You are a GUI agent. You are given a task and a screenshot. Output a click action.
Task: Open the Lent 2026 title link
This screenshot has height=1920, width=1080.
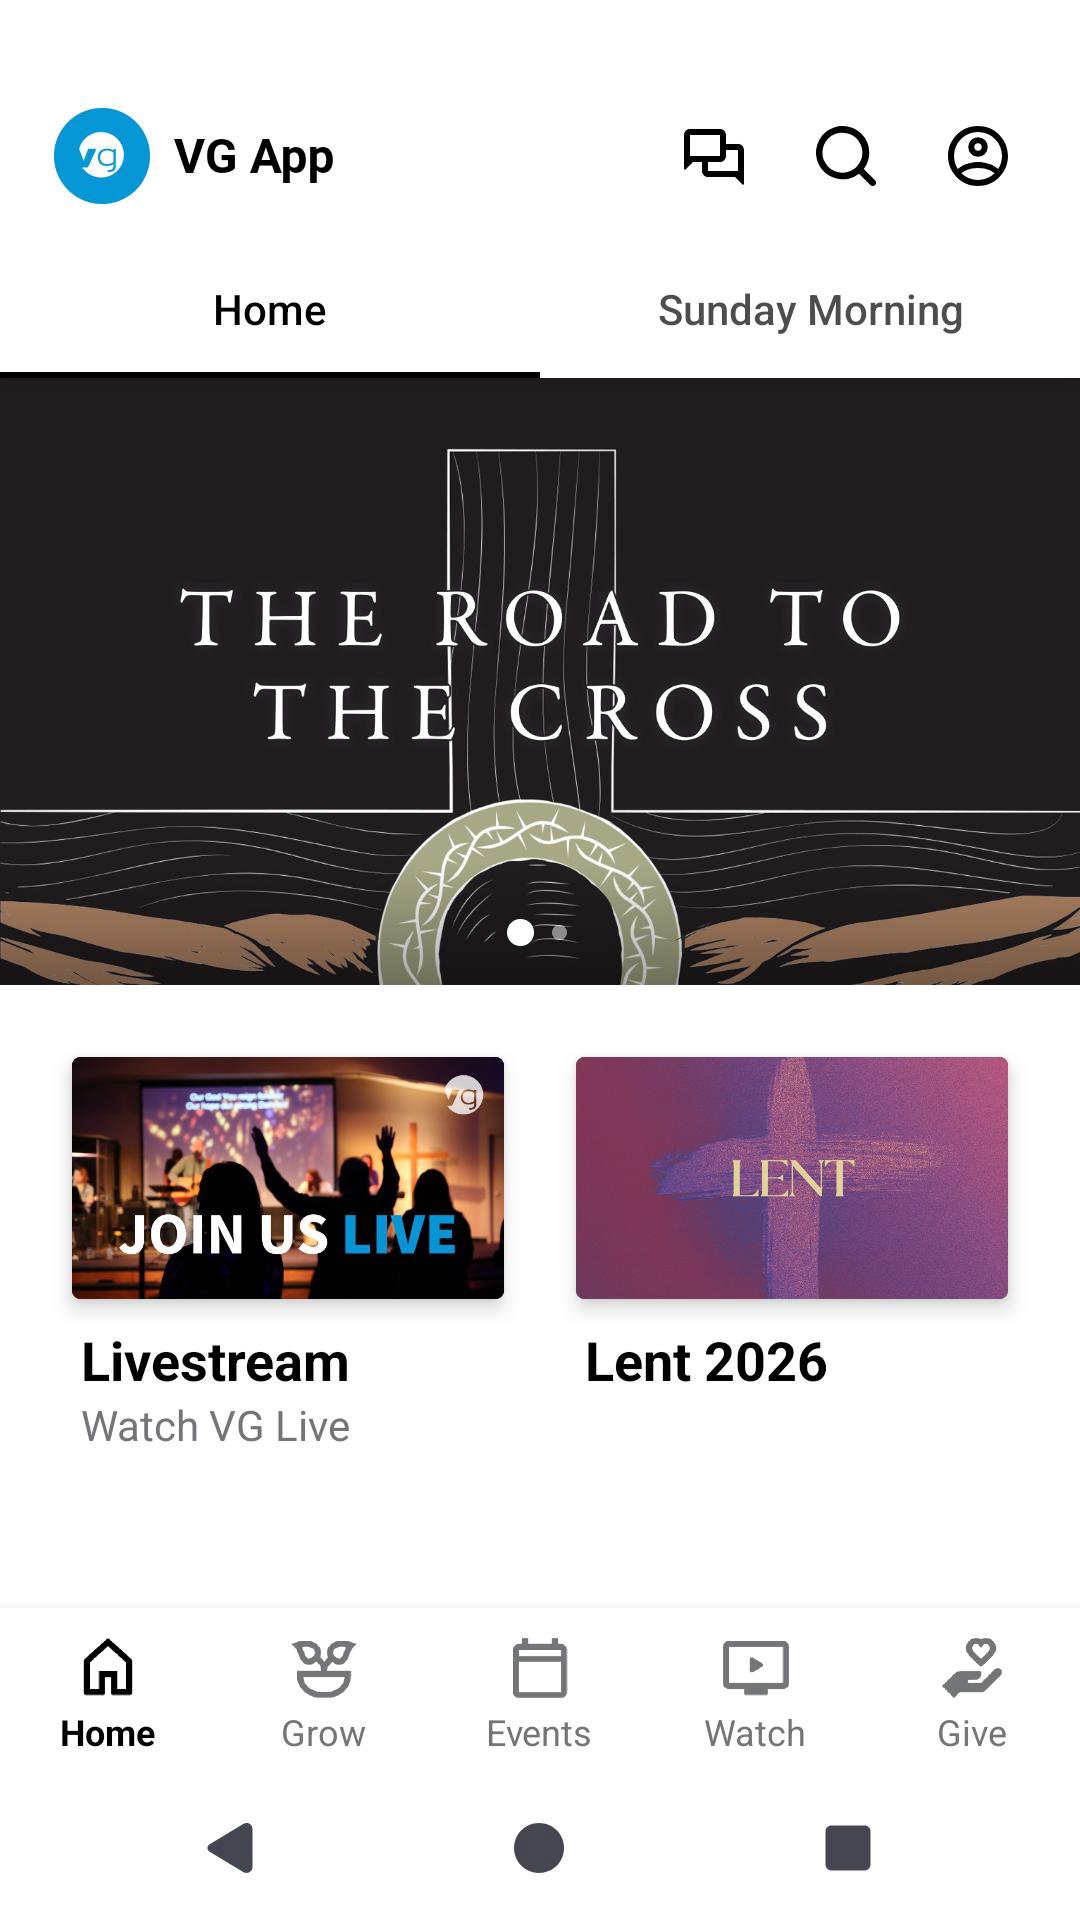click(706, 1362)
